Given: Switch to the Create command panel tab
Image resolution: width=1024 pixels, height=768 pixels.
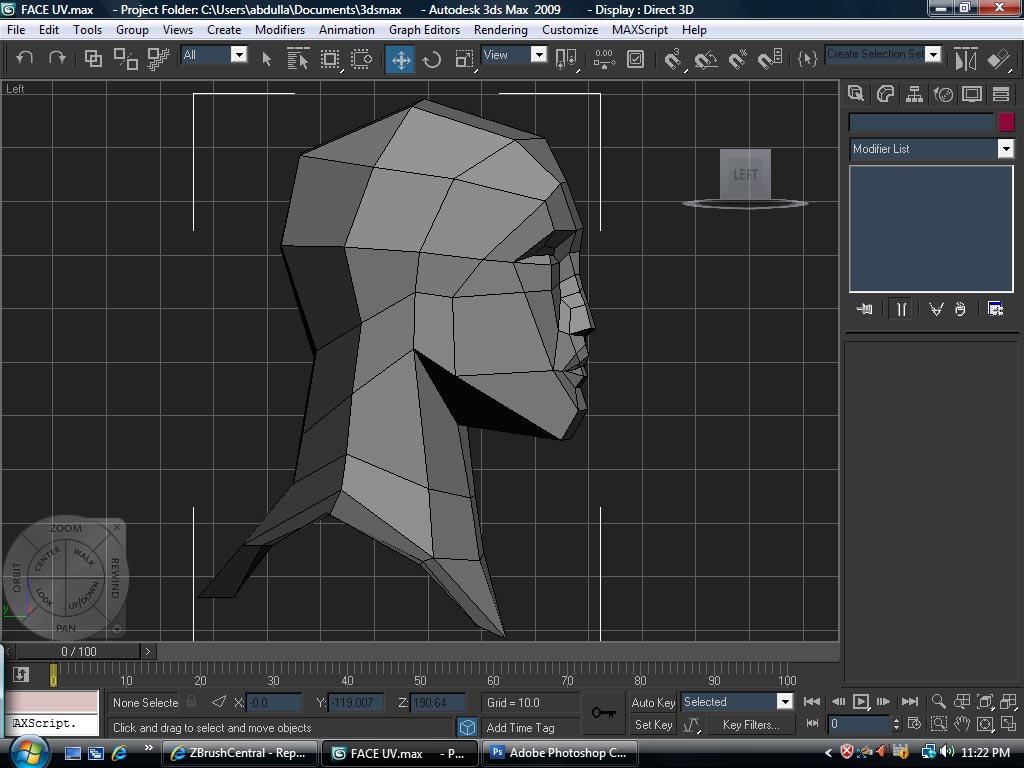Looking at the screenshot, I should click(856, 94).
